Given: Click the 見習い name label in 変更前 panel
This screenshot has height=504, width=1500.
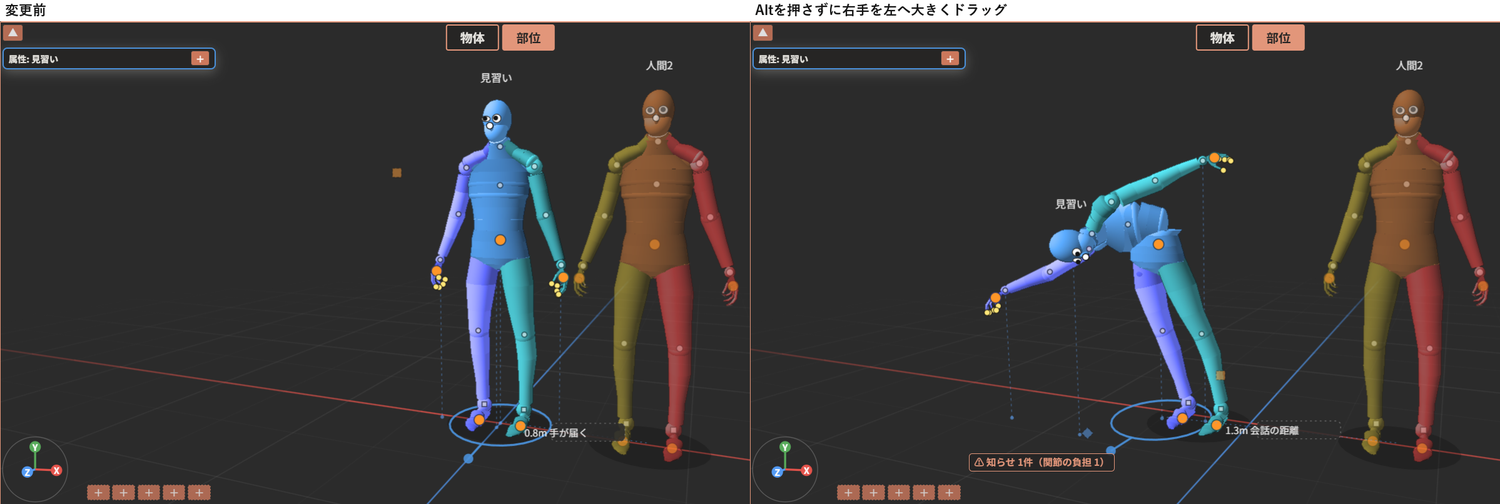Looking at the screenshot, I should click(496, 77).
